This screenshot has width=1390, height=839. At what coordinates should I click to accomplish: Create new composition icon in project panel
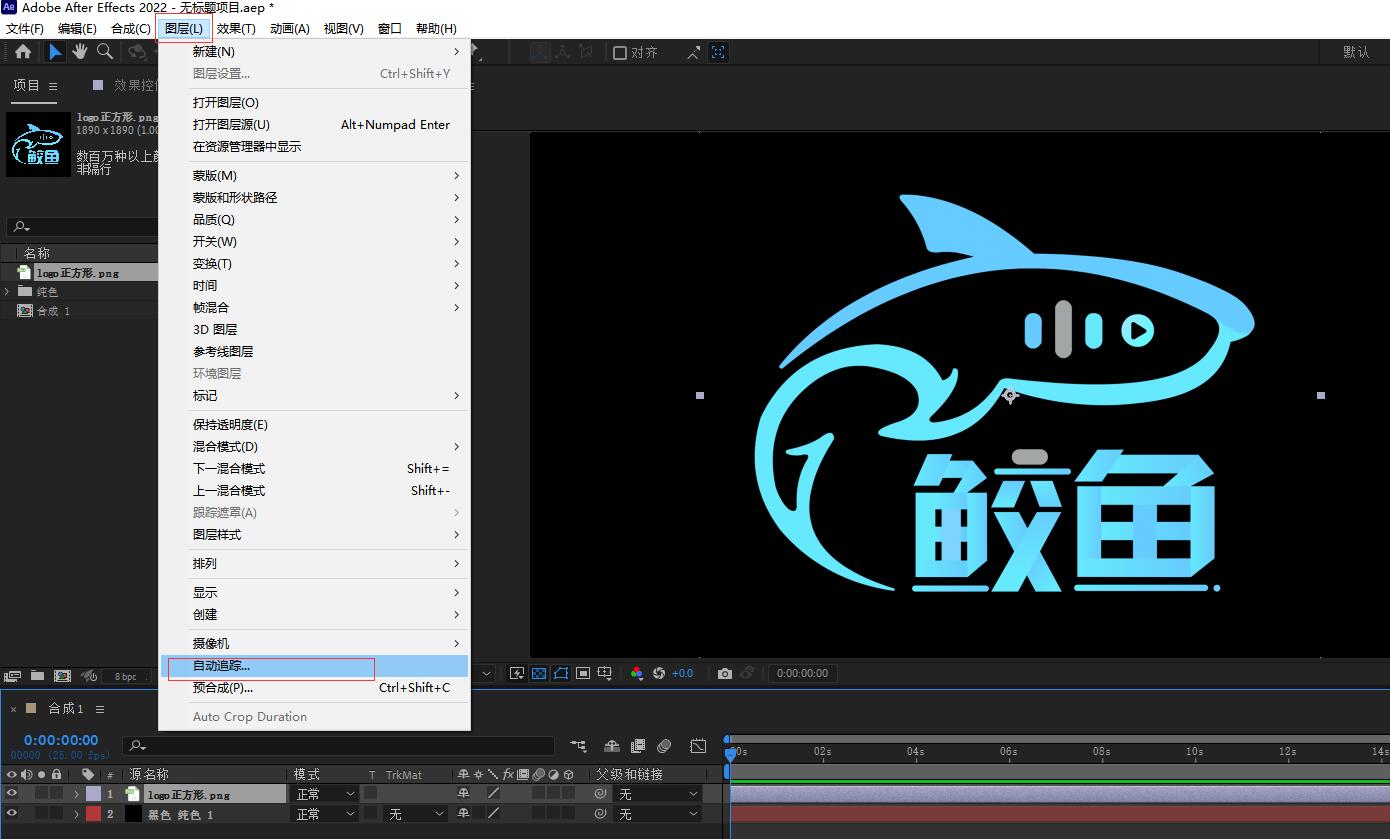(x=62, y=676)
